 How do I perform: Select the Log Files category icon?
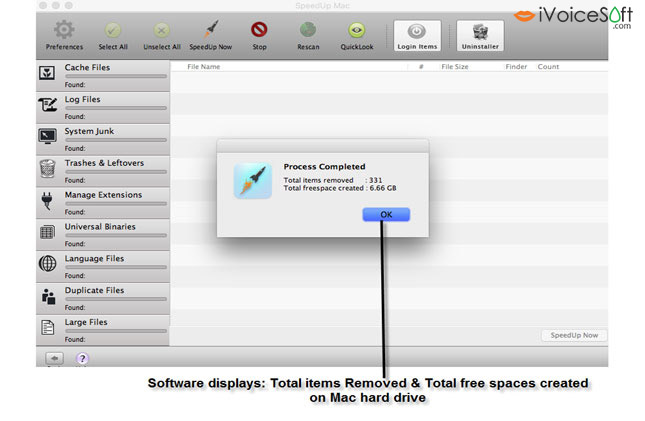pos(48,105)
